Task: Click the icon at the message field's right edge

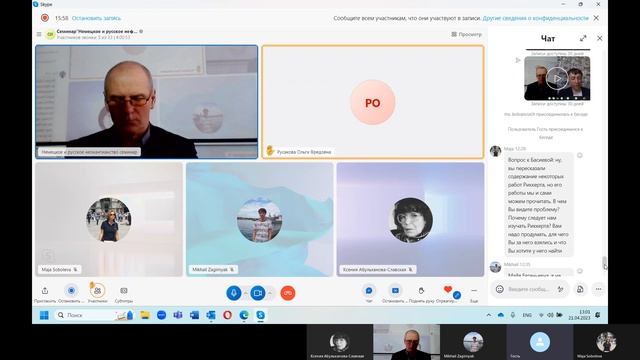Action: coord(560,289)
